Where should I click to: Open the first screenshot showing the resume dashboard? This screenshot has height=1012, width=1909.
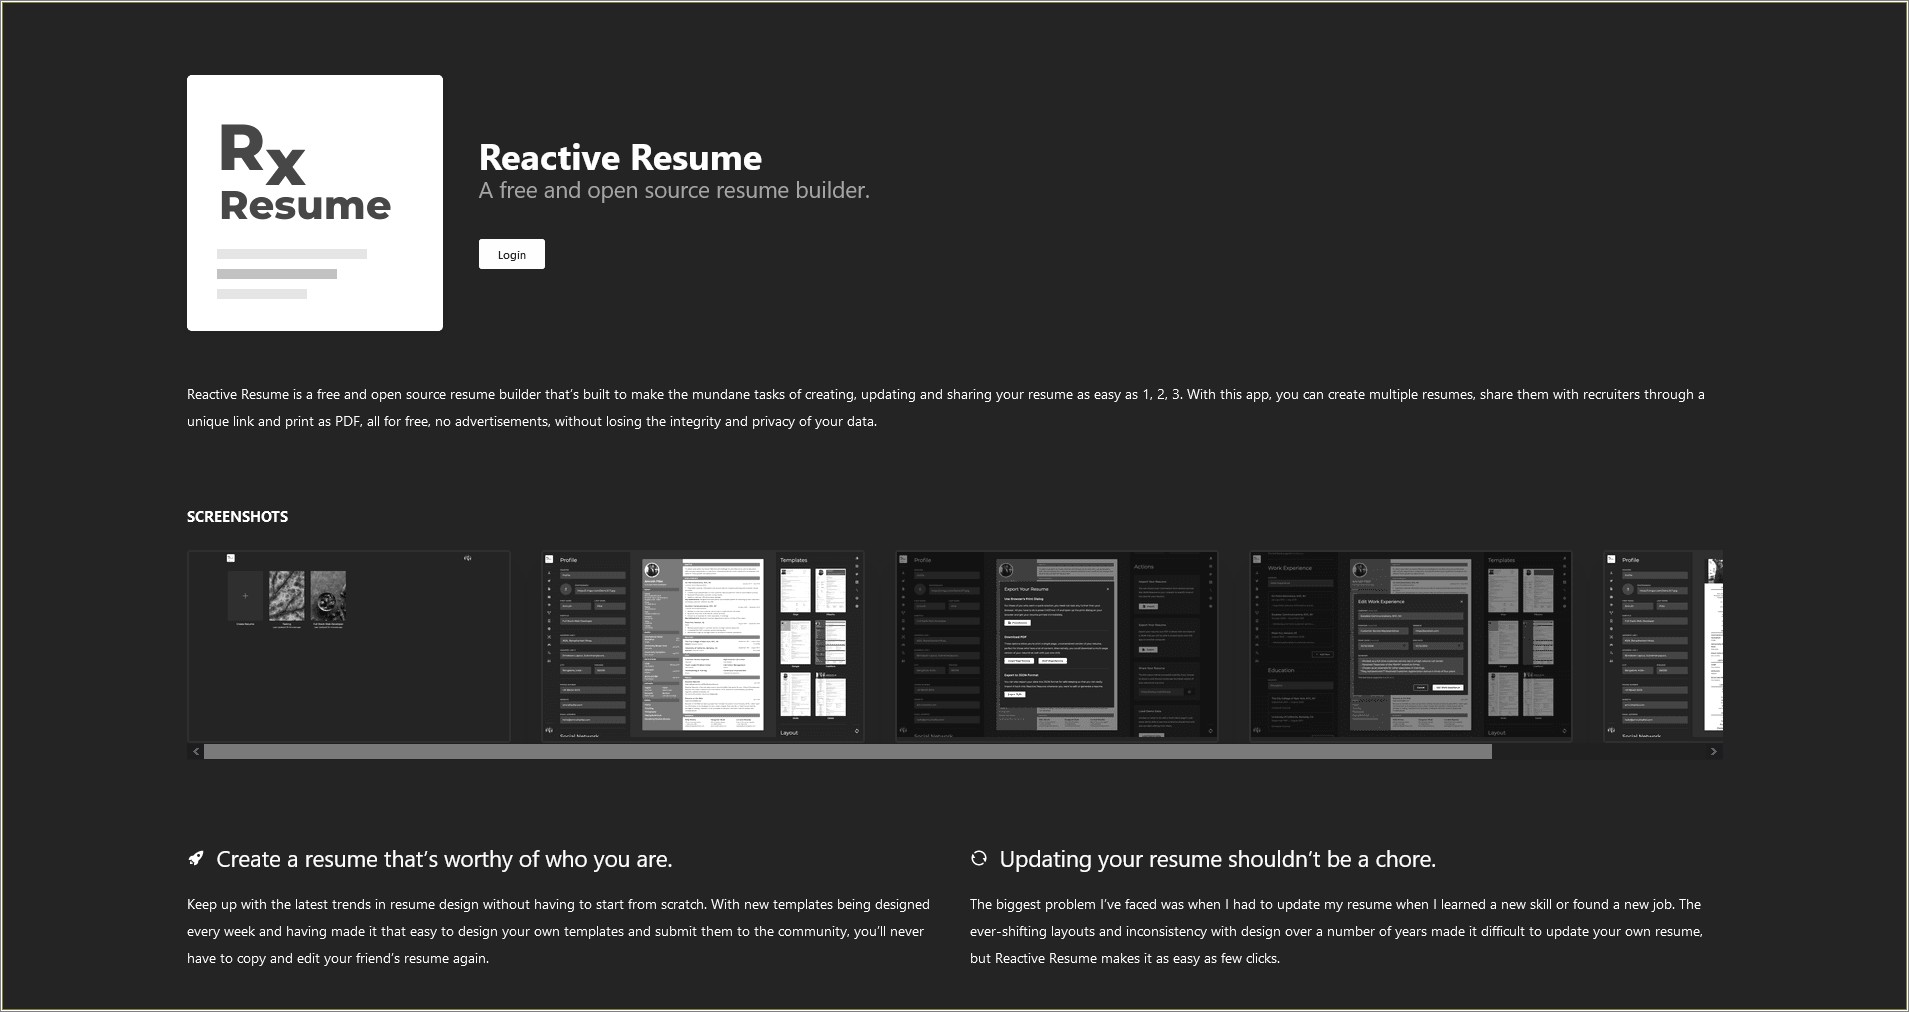(349, 646)
